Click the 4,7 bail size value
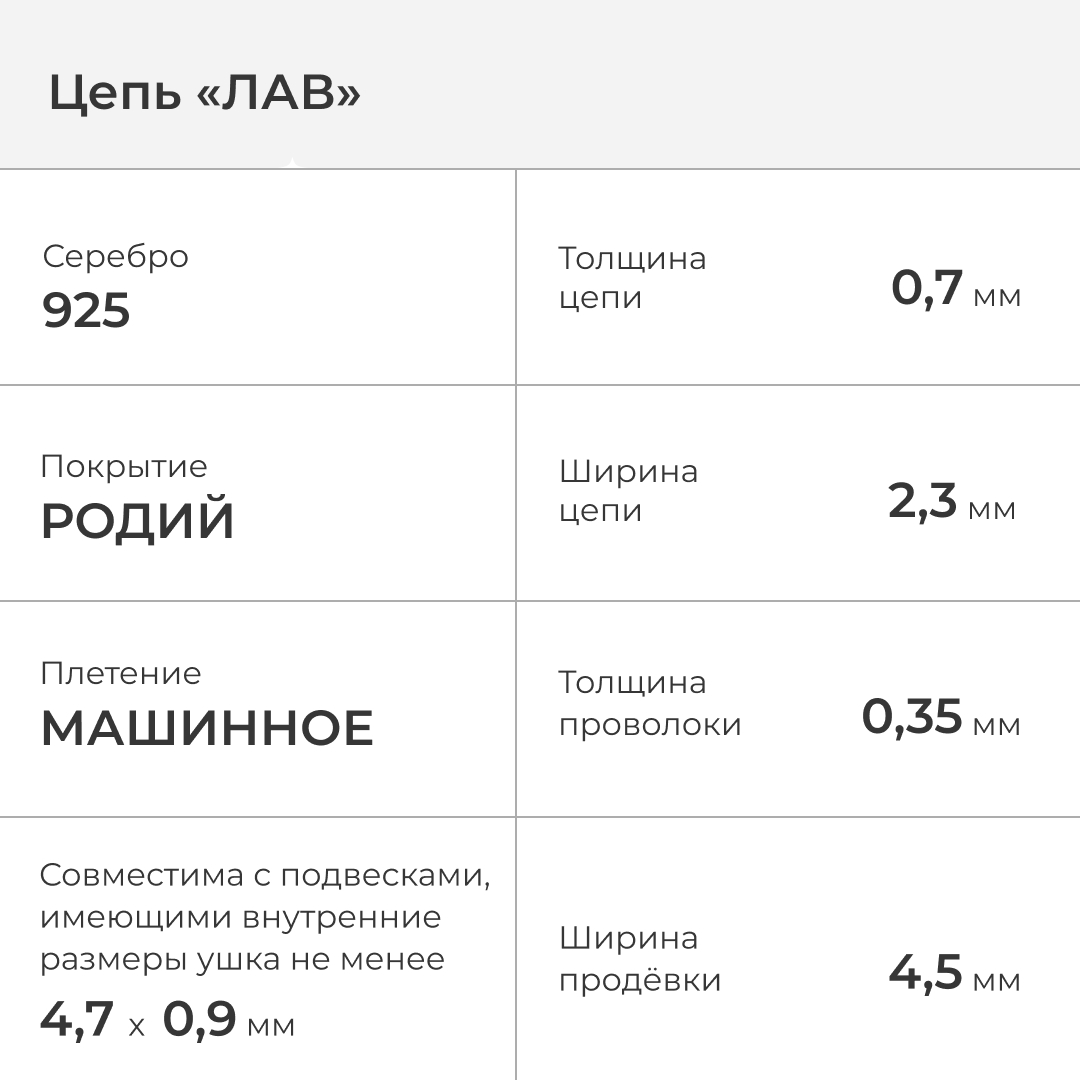This screenshot has height=1080, width=1080. 77,1020
